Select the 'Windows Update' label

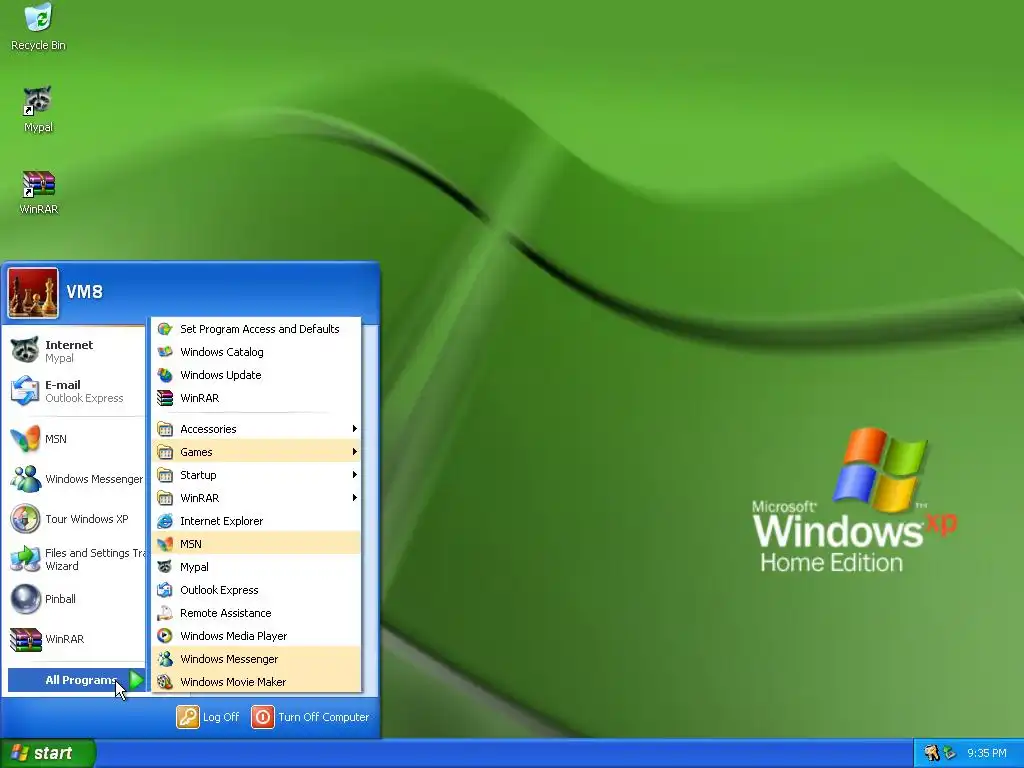[x=221, y=375]
